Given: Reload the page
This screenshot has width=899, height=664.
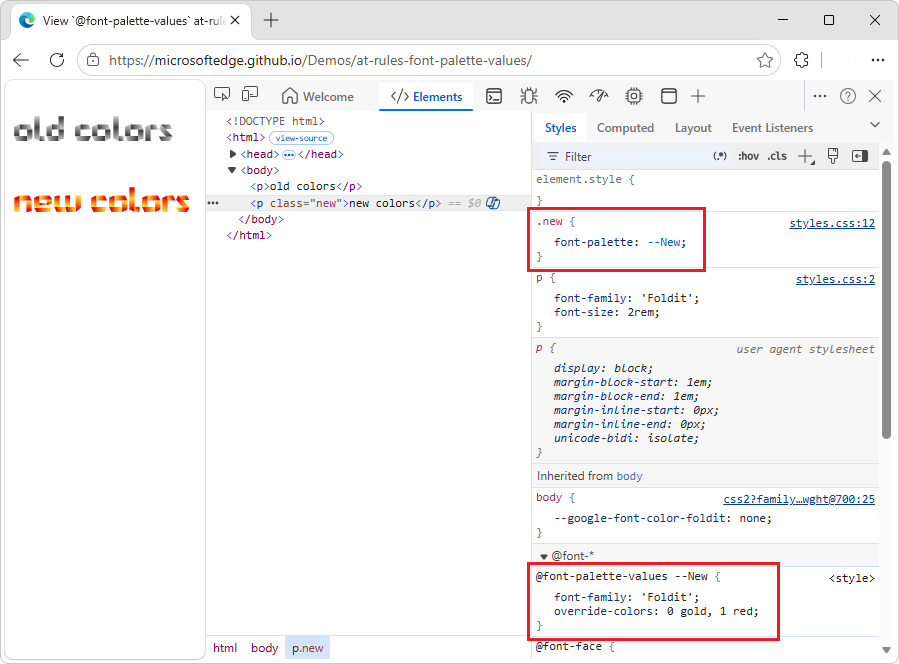Looking at the screenshot, I should 57,60.
